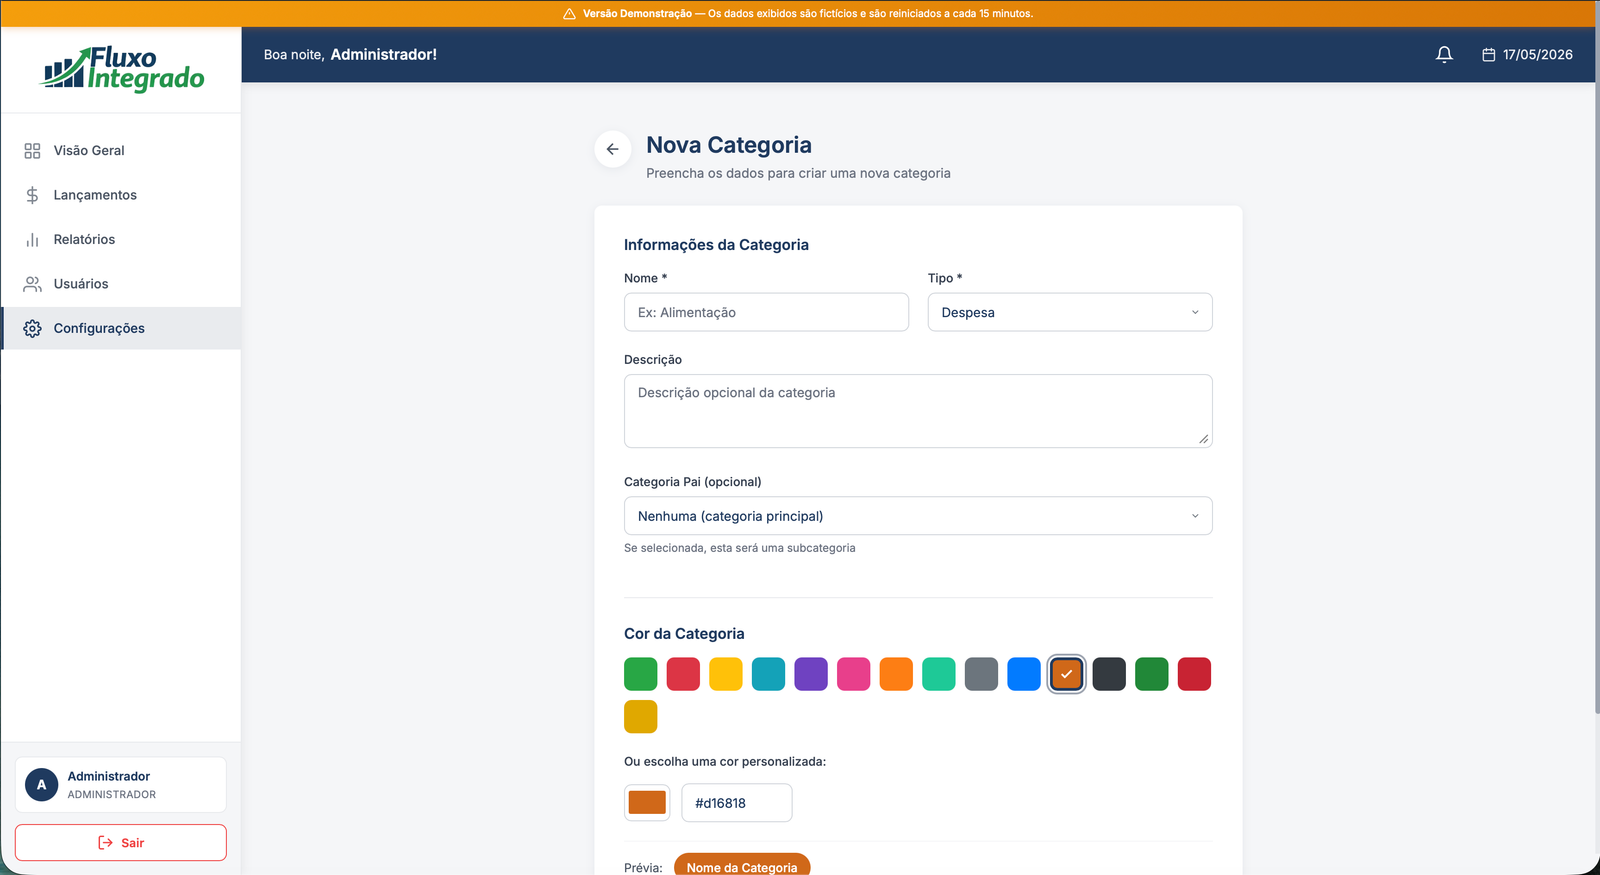
Task: Pick the purple color swatch
Action: pos(811,674)
